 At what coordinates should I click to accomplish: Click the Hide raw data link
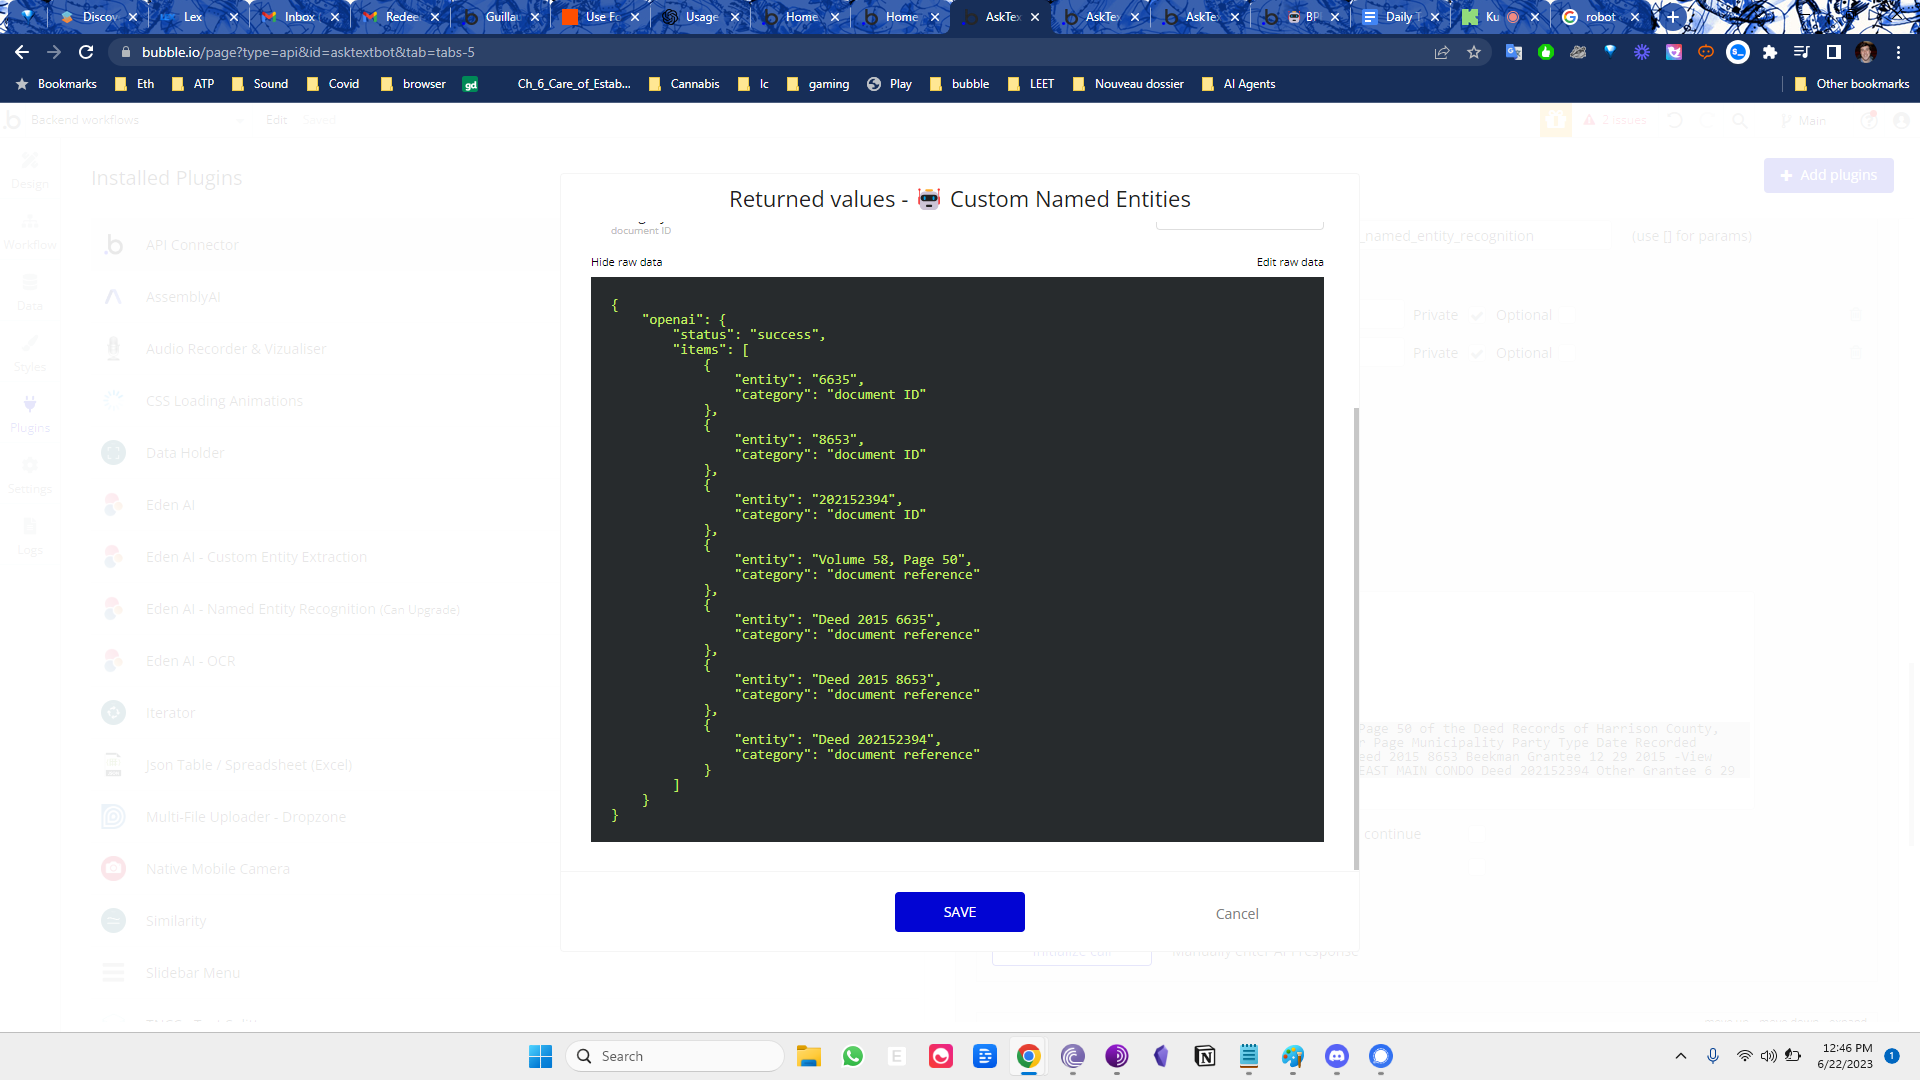(626, 262)
